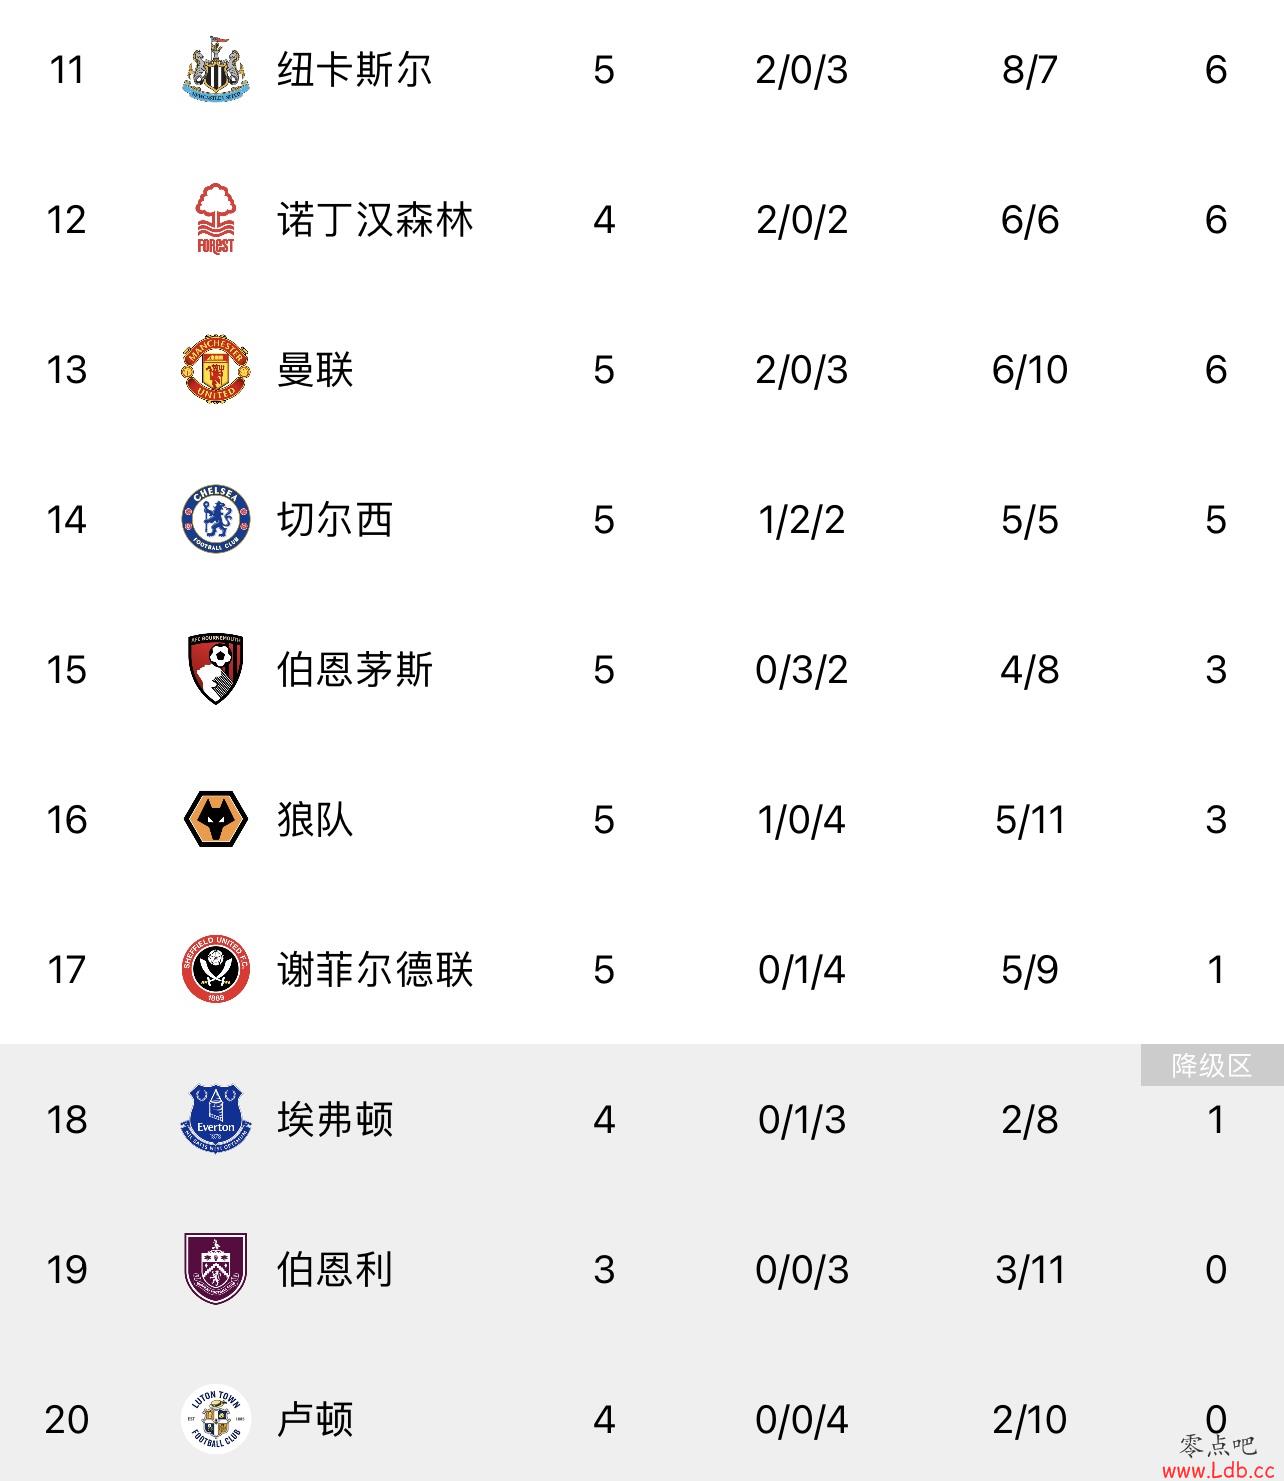Tap the Everton blue badge

(216, 1119)
